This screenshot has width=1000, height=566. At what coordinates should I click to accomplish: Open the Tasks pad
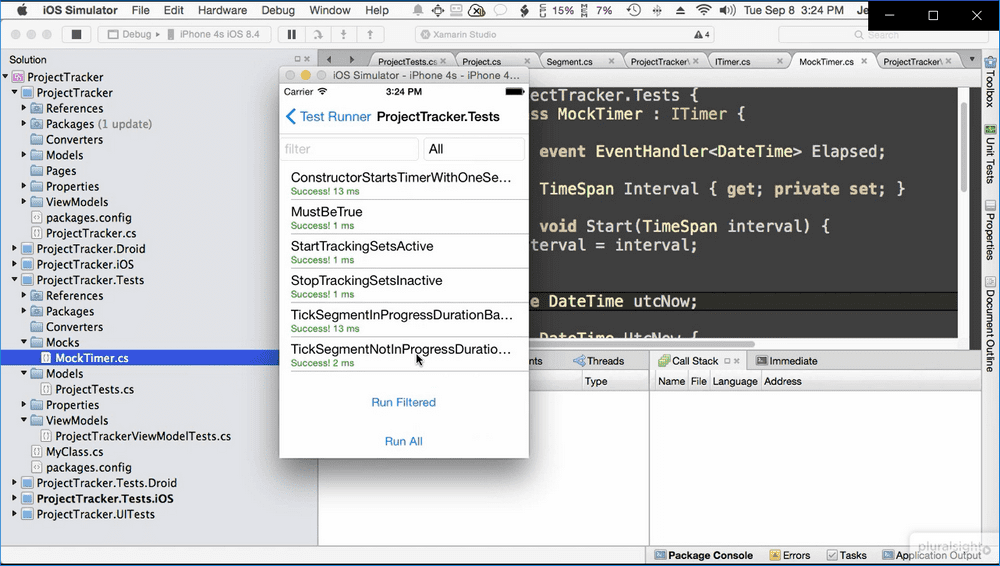pyautogui.click(x=846, y=555)
